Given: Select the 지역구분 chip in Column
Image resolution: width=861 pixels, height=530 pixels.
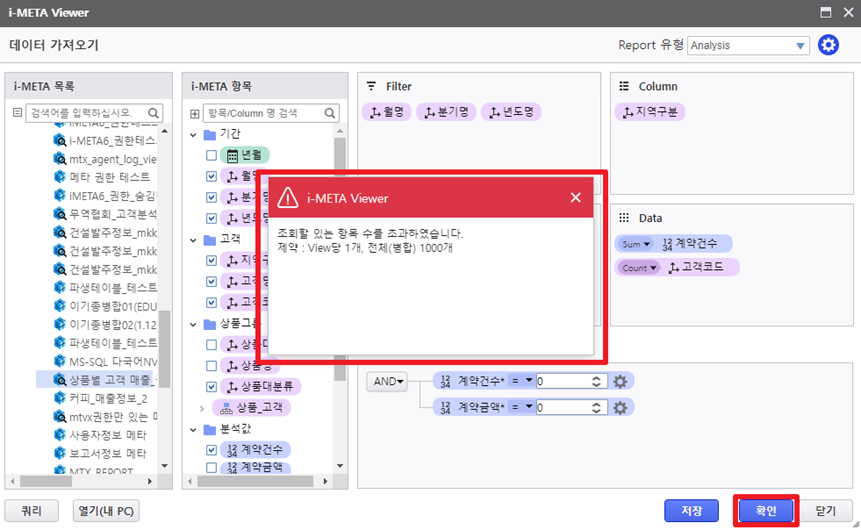Looking at the screenshot, I should pos(648,112).
